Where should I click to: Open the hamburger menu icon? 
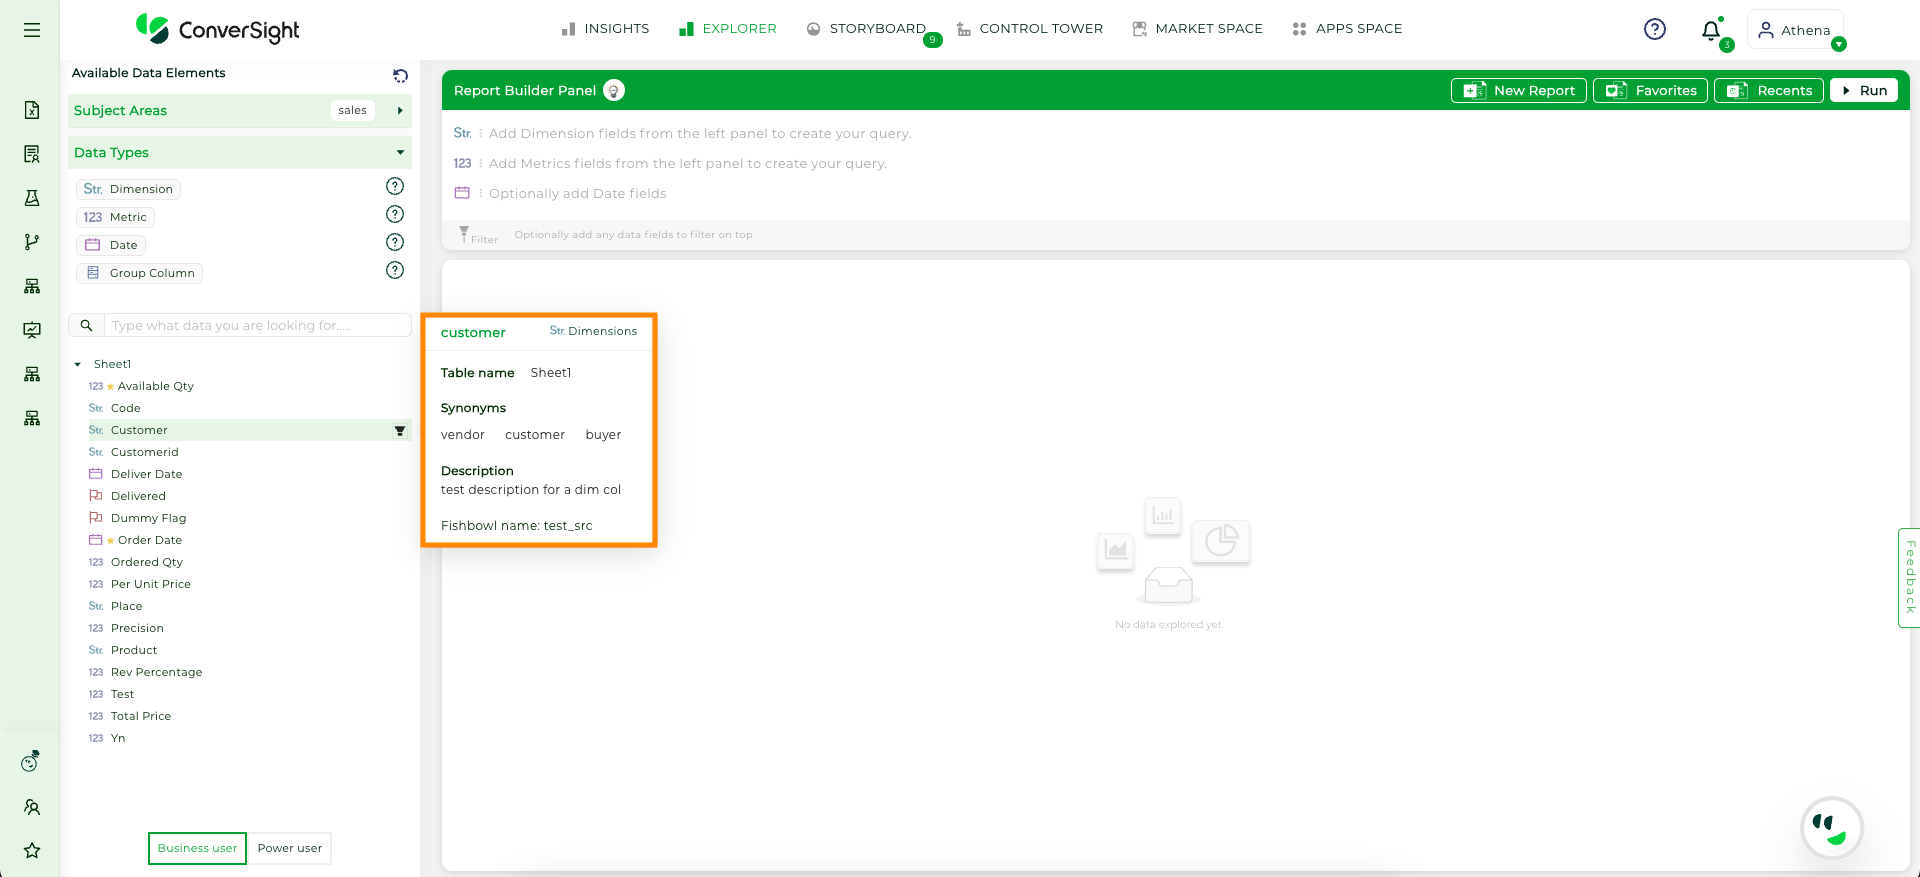(32, 30)
